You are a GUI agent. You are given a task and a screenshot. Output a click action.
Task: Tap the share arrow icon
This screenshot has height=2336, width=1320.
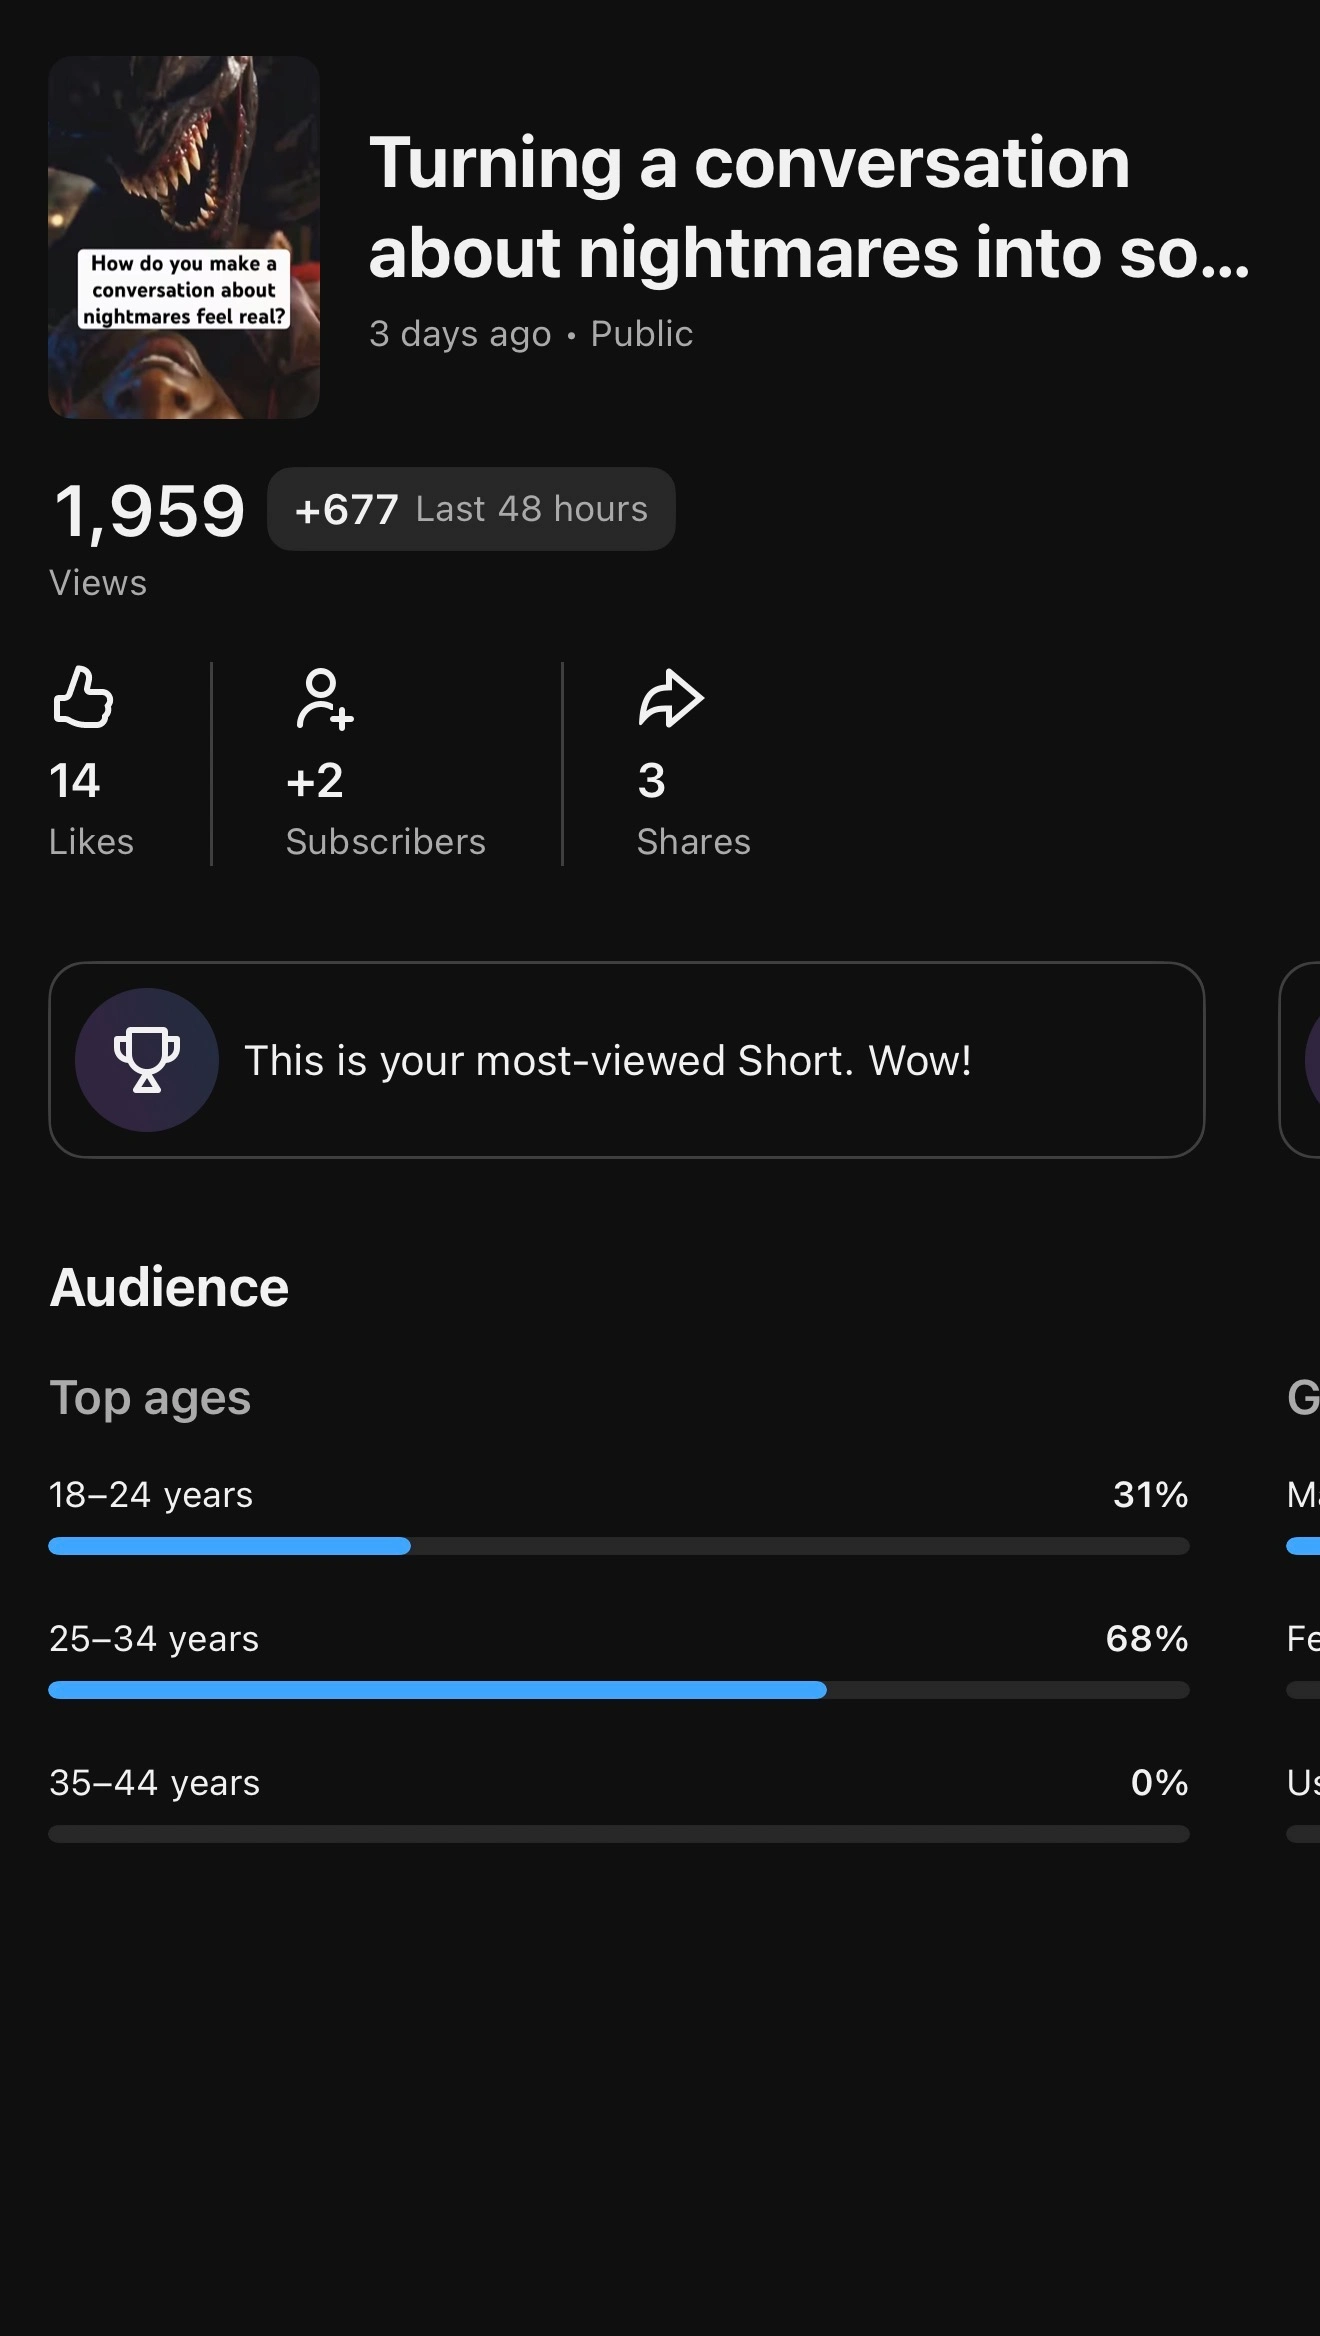pos(671,697)
